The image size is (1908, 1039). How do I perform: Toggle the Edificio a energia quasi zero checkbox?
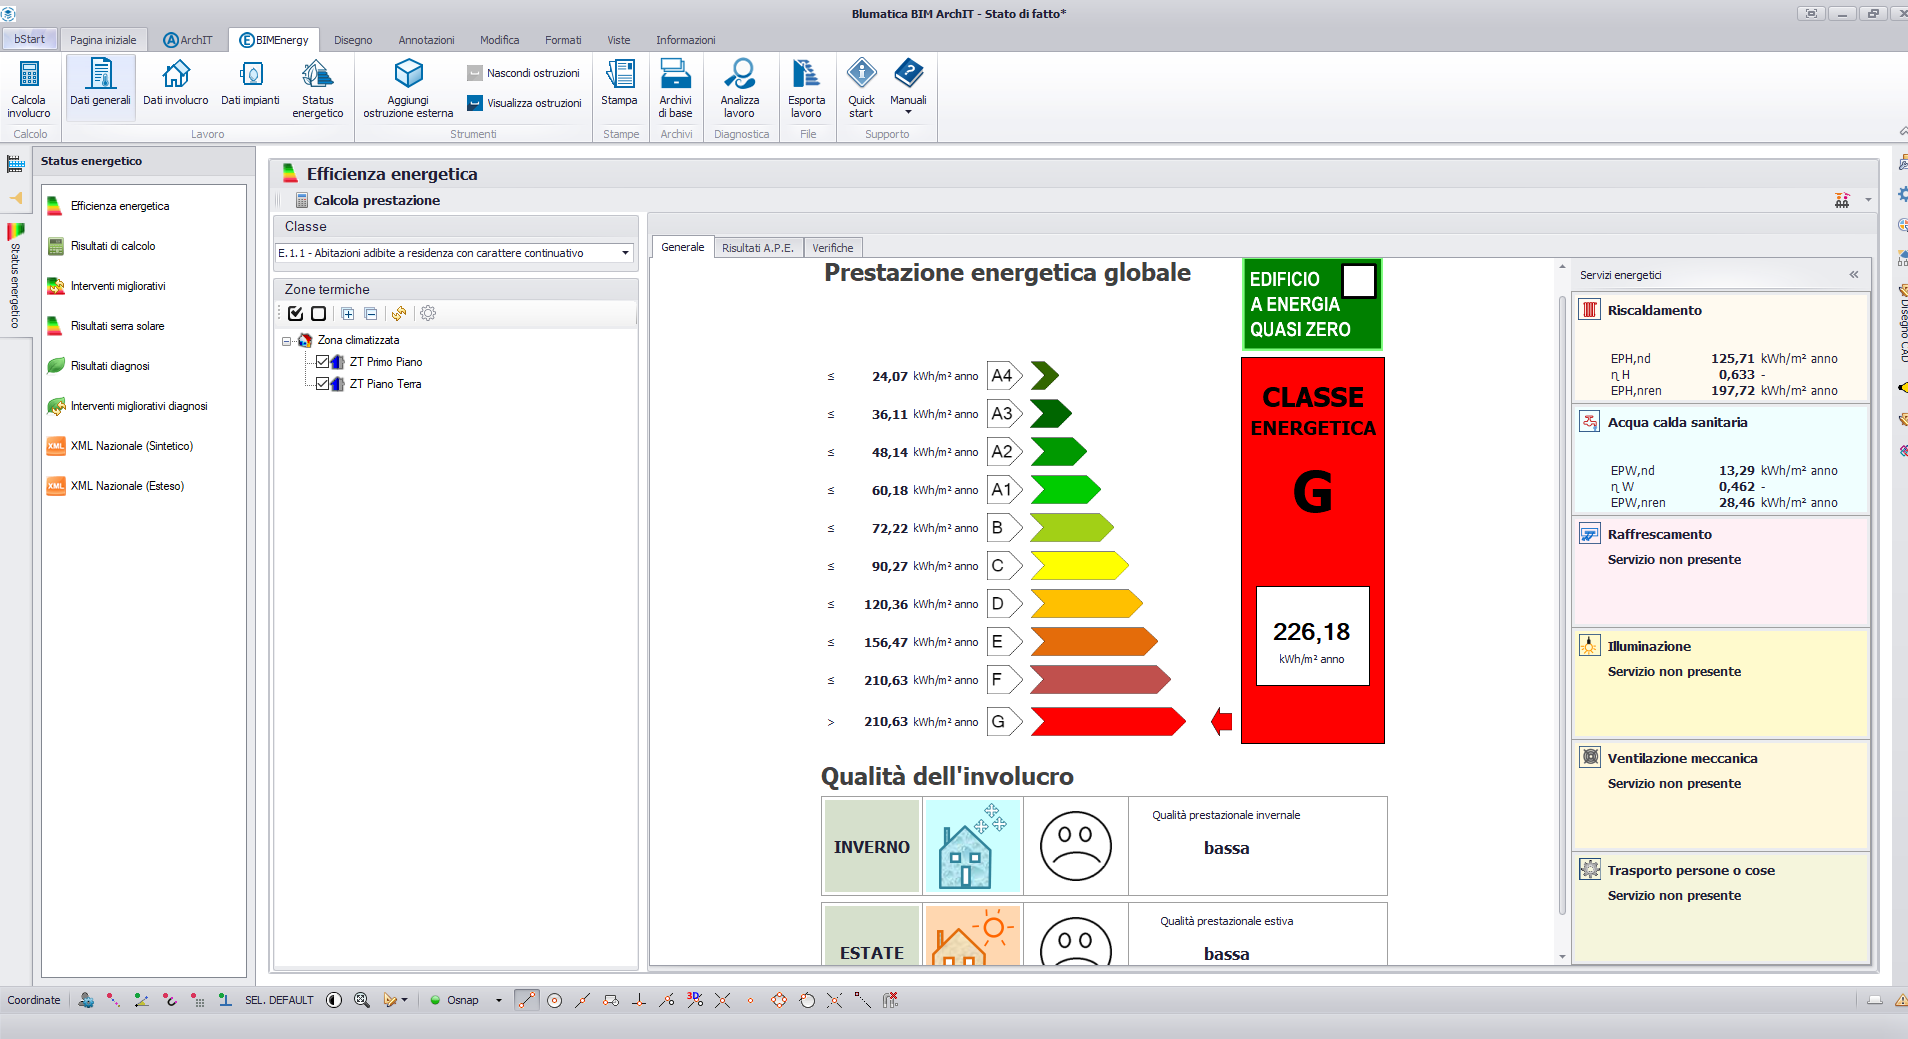(1358, 281)
